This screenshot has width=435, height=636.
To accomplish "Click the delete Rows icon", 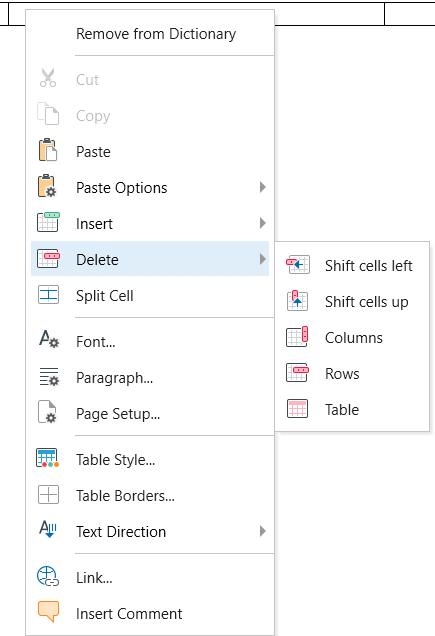I will point(297,373).
